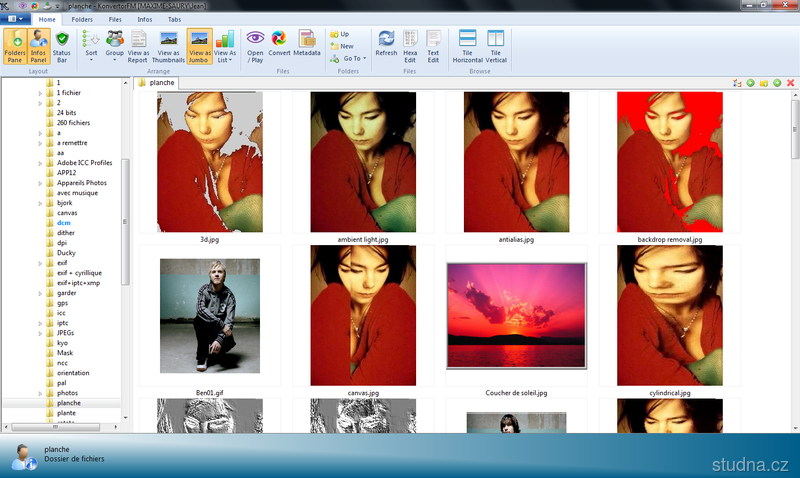The image size is (800, 478).
Task: Open the Files ribbon tab
Action: click(115, 19)
